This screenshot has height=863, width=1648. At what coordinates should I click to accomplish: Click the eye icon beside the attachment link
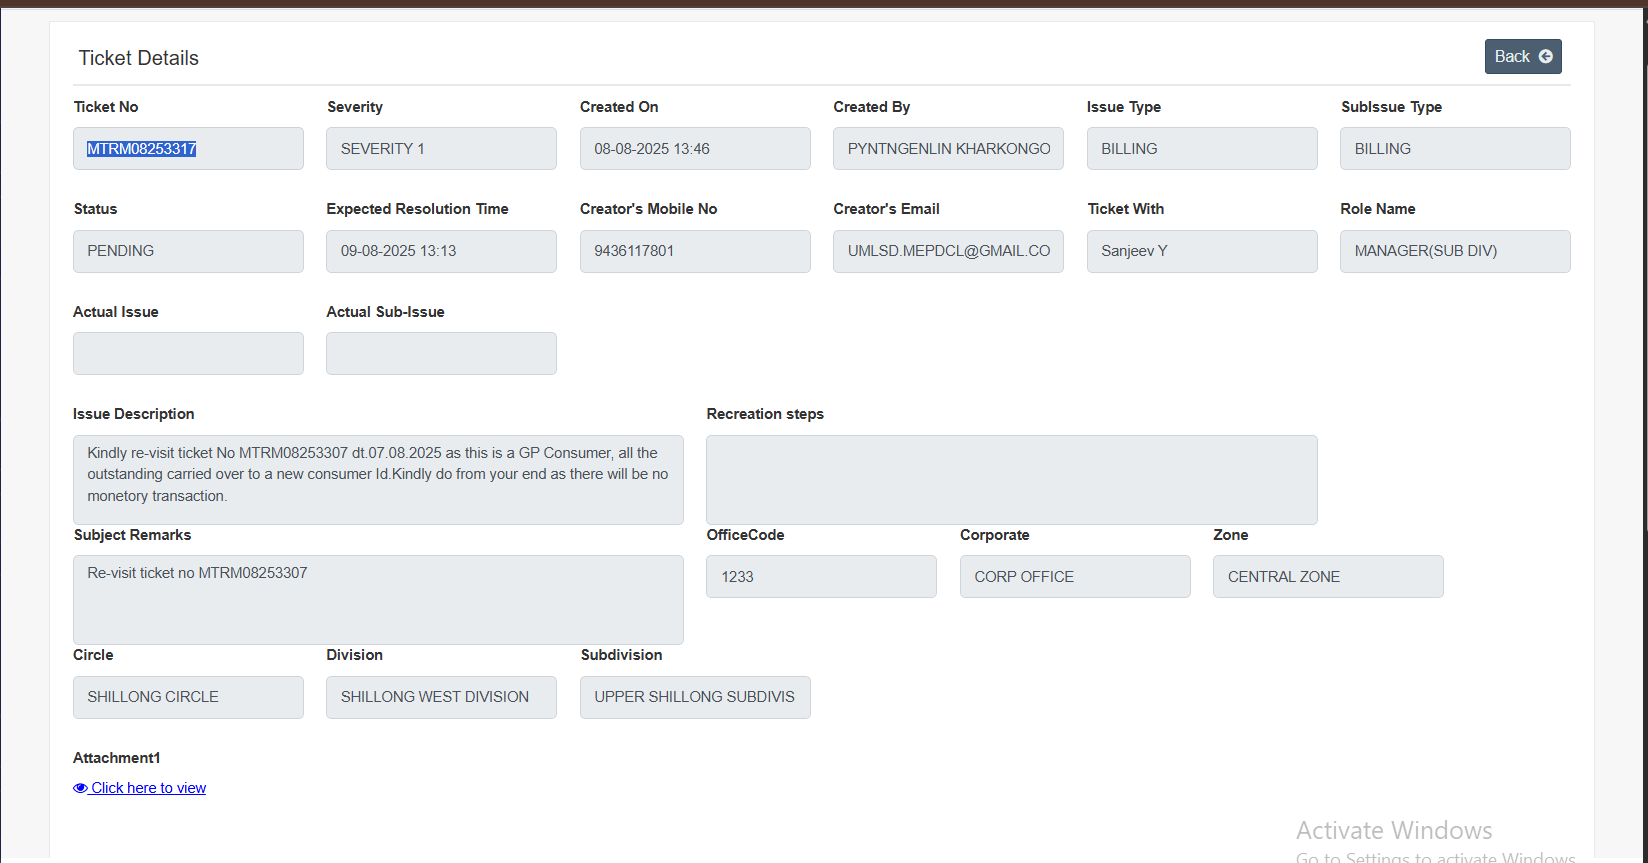[x=80, y=788]
